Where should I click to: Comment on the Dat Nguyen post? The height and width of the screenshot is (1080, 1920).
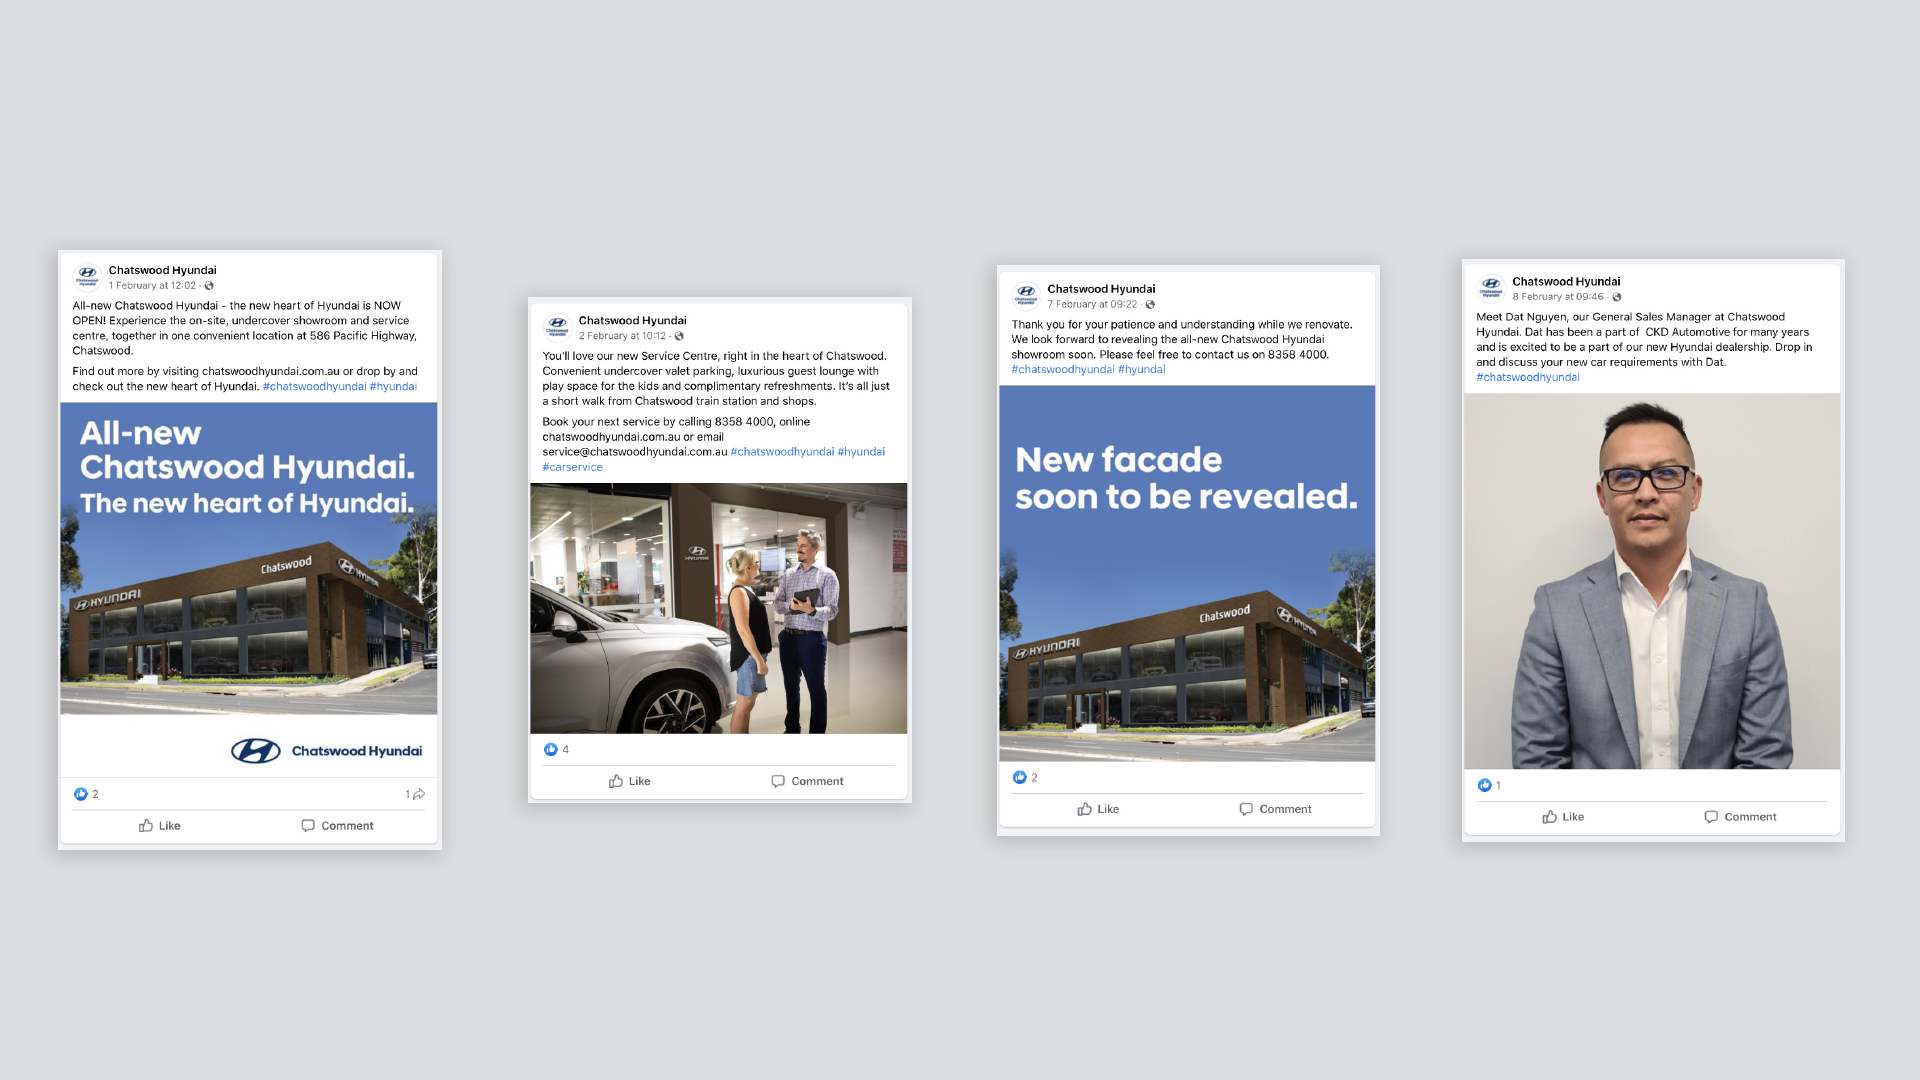pos(1740,817)
